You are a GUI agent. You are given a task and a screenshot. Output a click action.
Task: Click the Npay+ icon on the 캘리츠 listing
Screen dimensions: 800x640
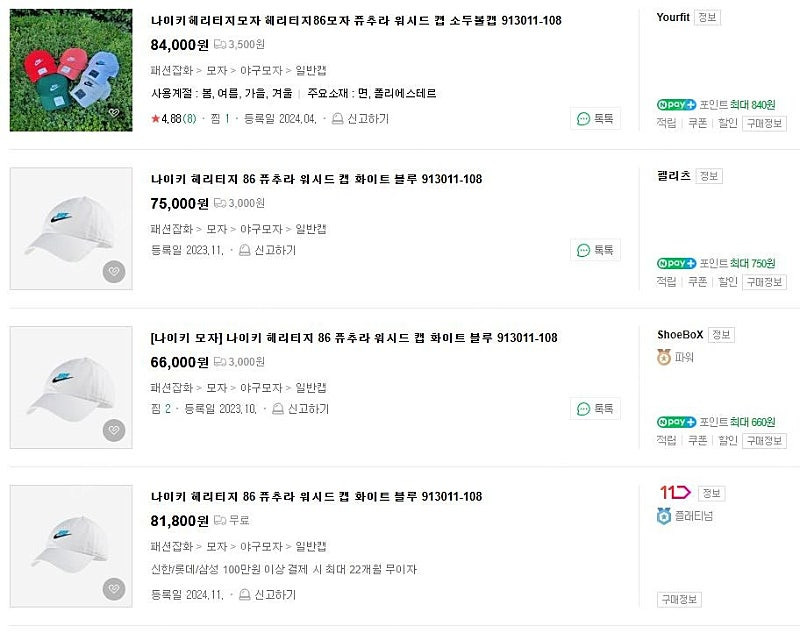[x=676, y=264]
